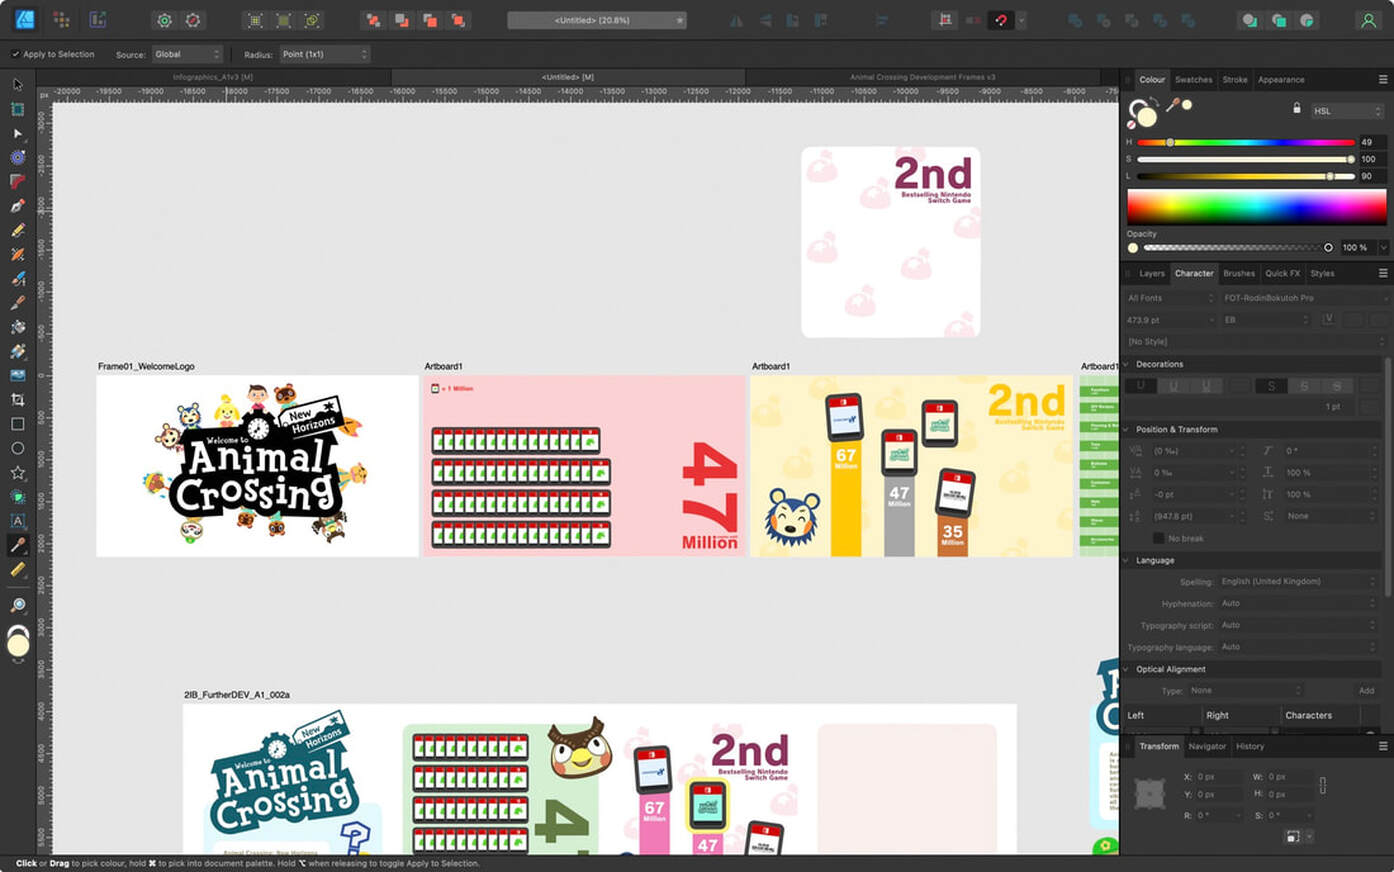Adjust the Hue slider
Screen dimensions: 1394x872
point(1246,142)
